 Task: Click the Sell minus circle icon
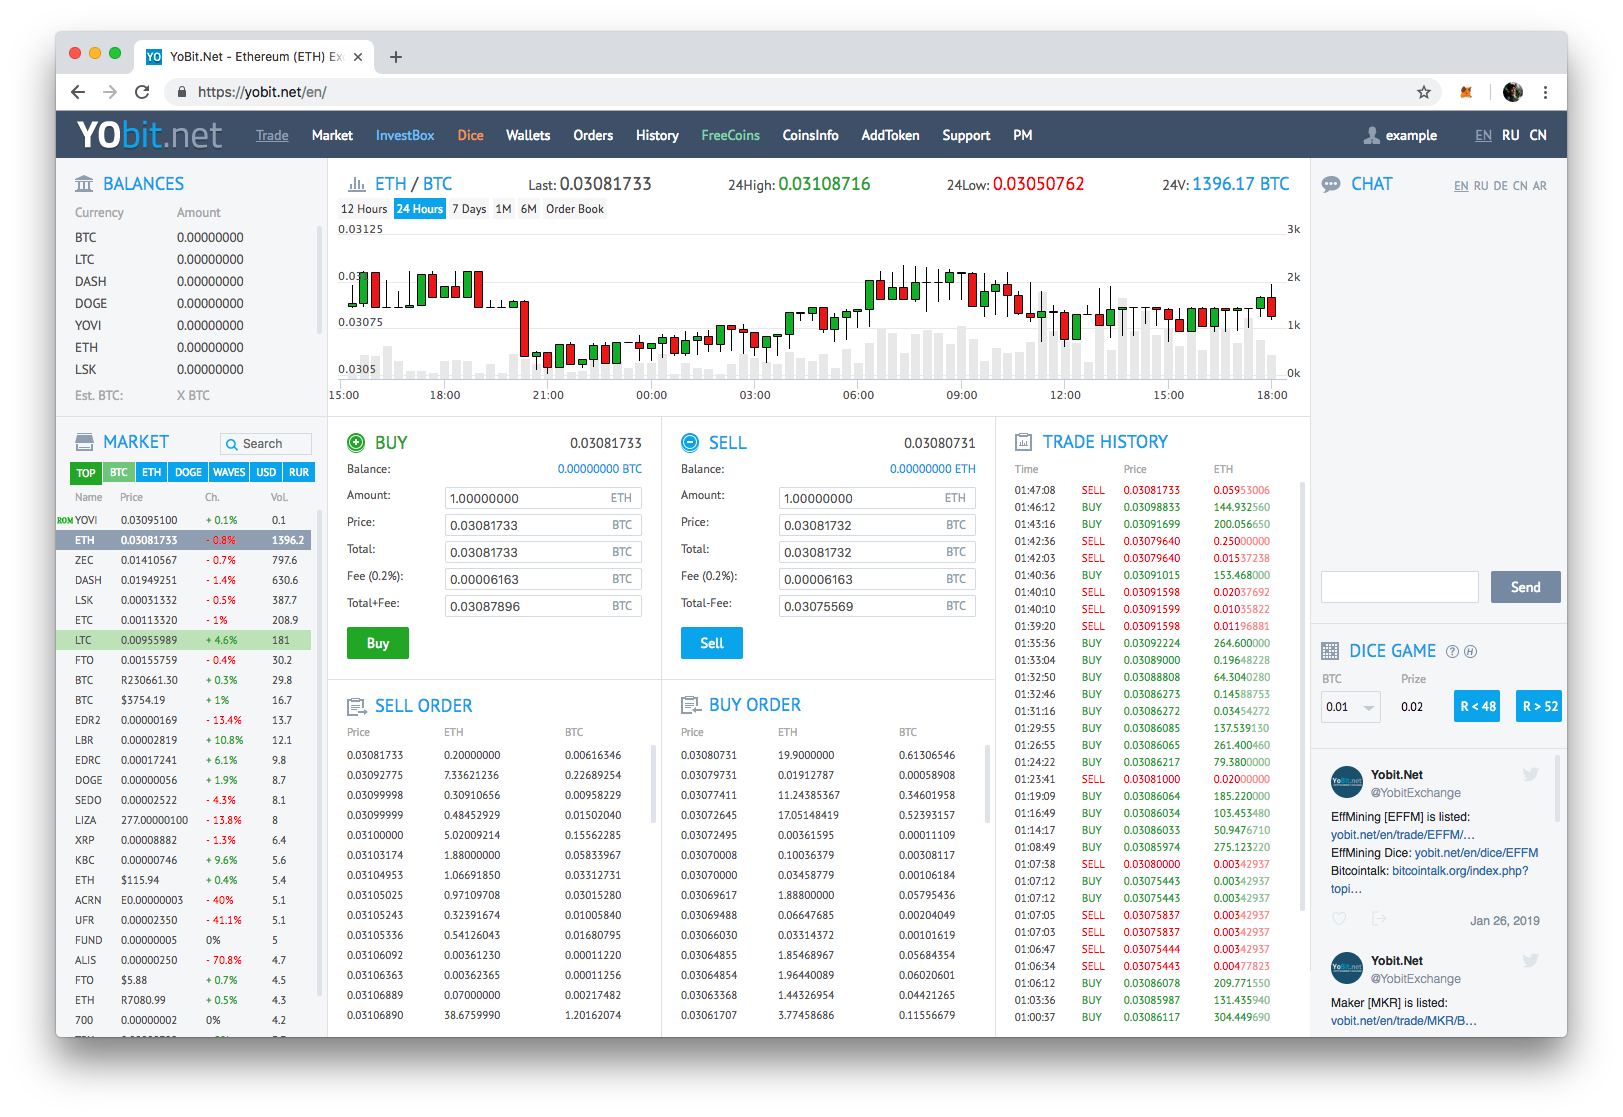[x=690, y=442]
